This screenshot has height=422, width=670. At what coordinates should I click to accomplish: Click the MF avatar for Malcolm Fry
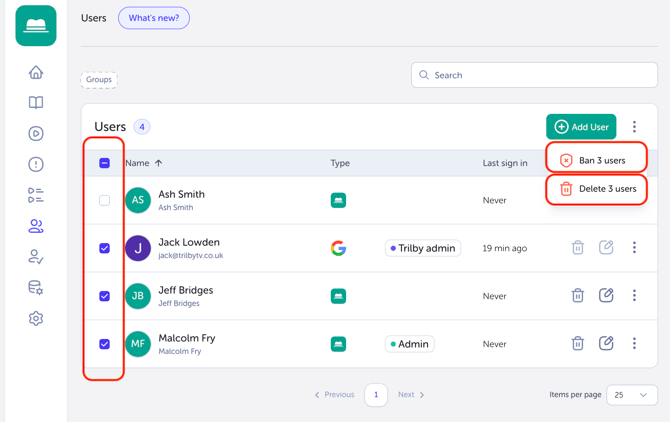138,344
